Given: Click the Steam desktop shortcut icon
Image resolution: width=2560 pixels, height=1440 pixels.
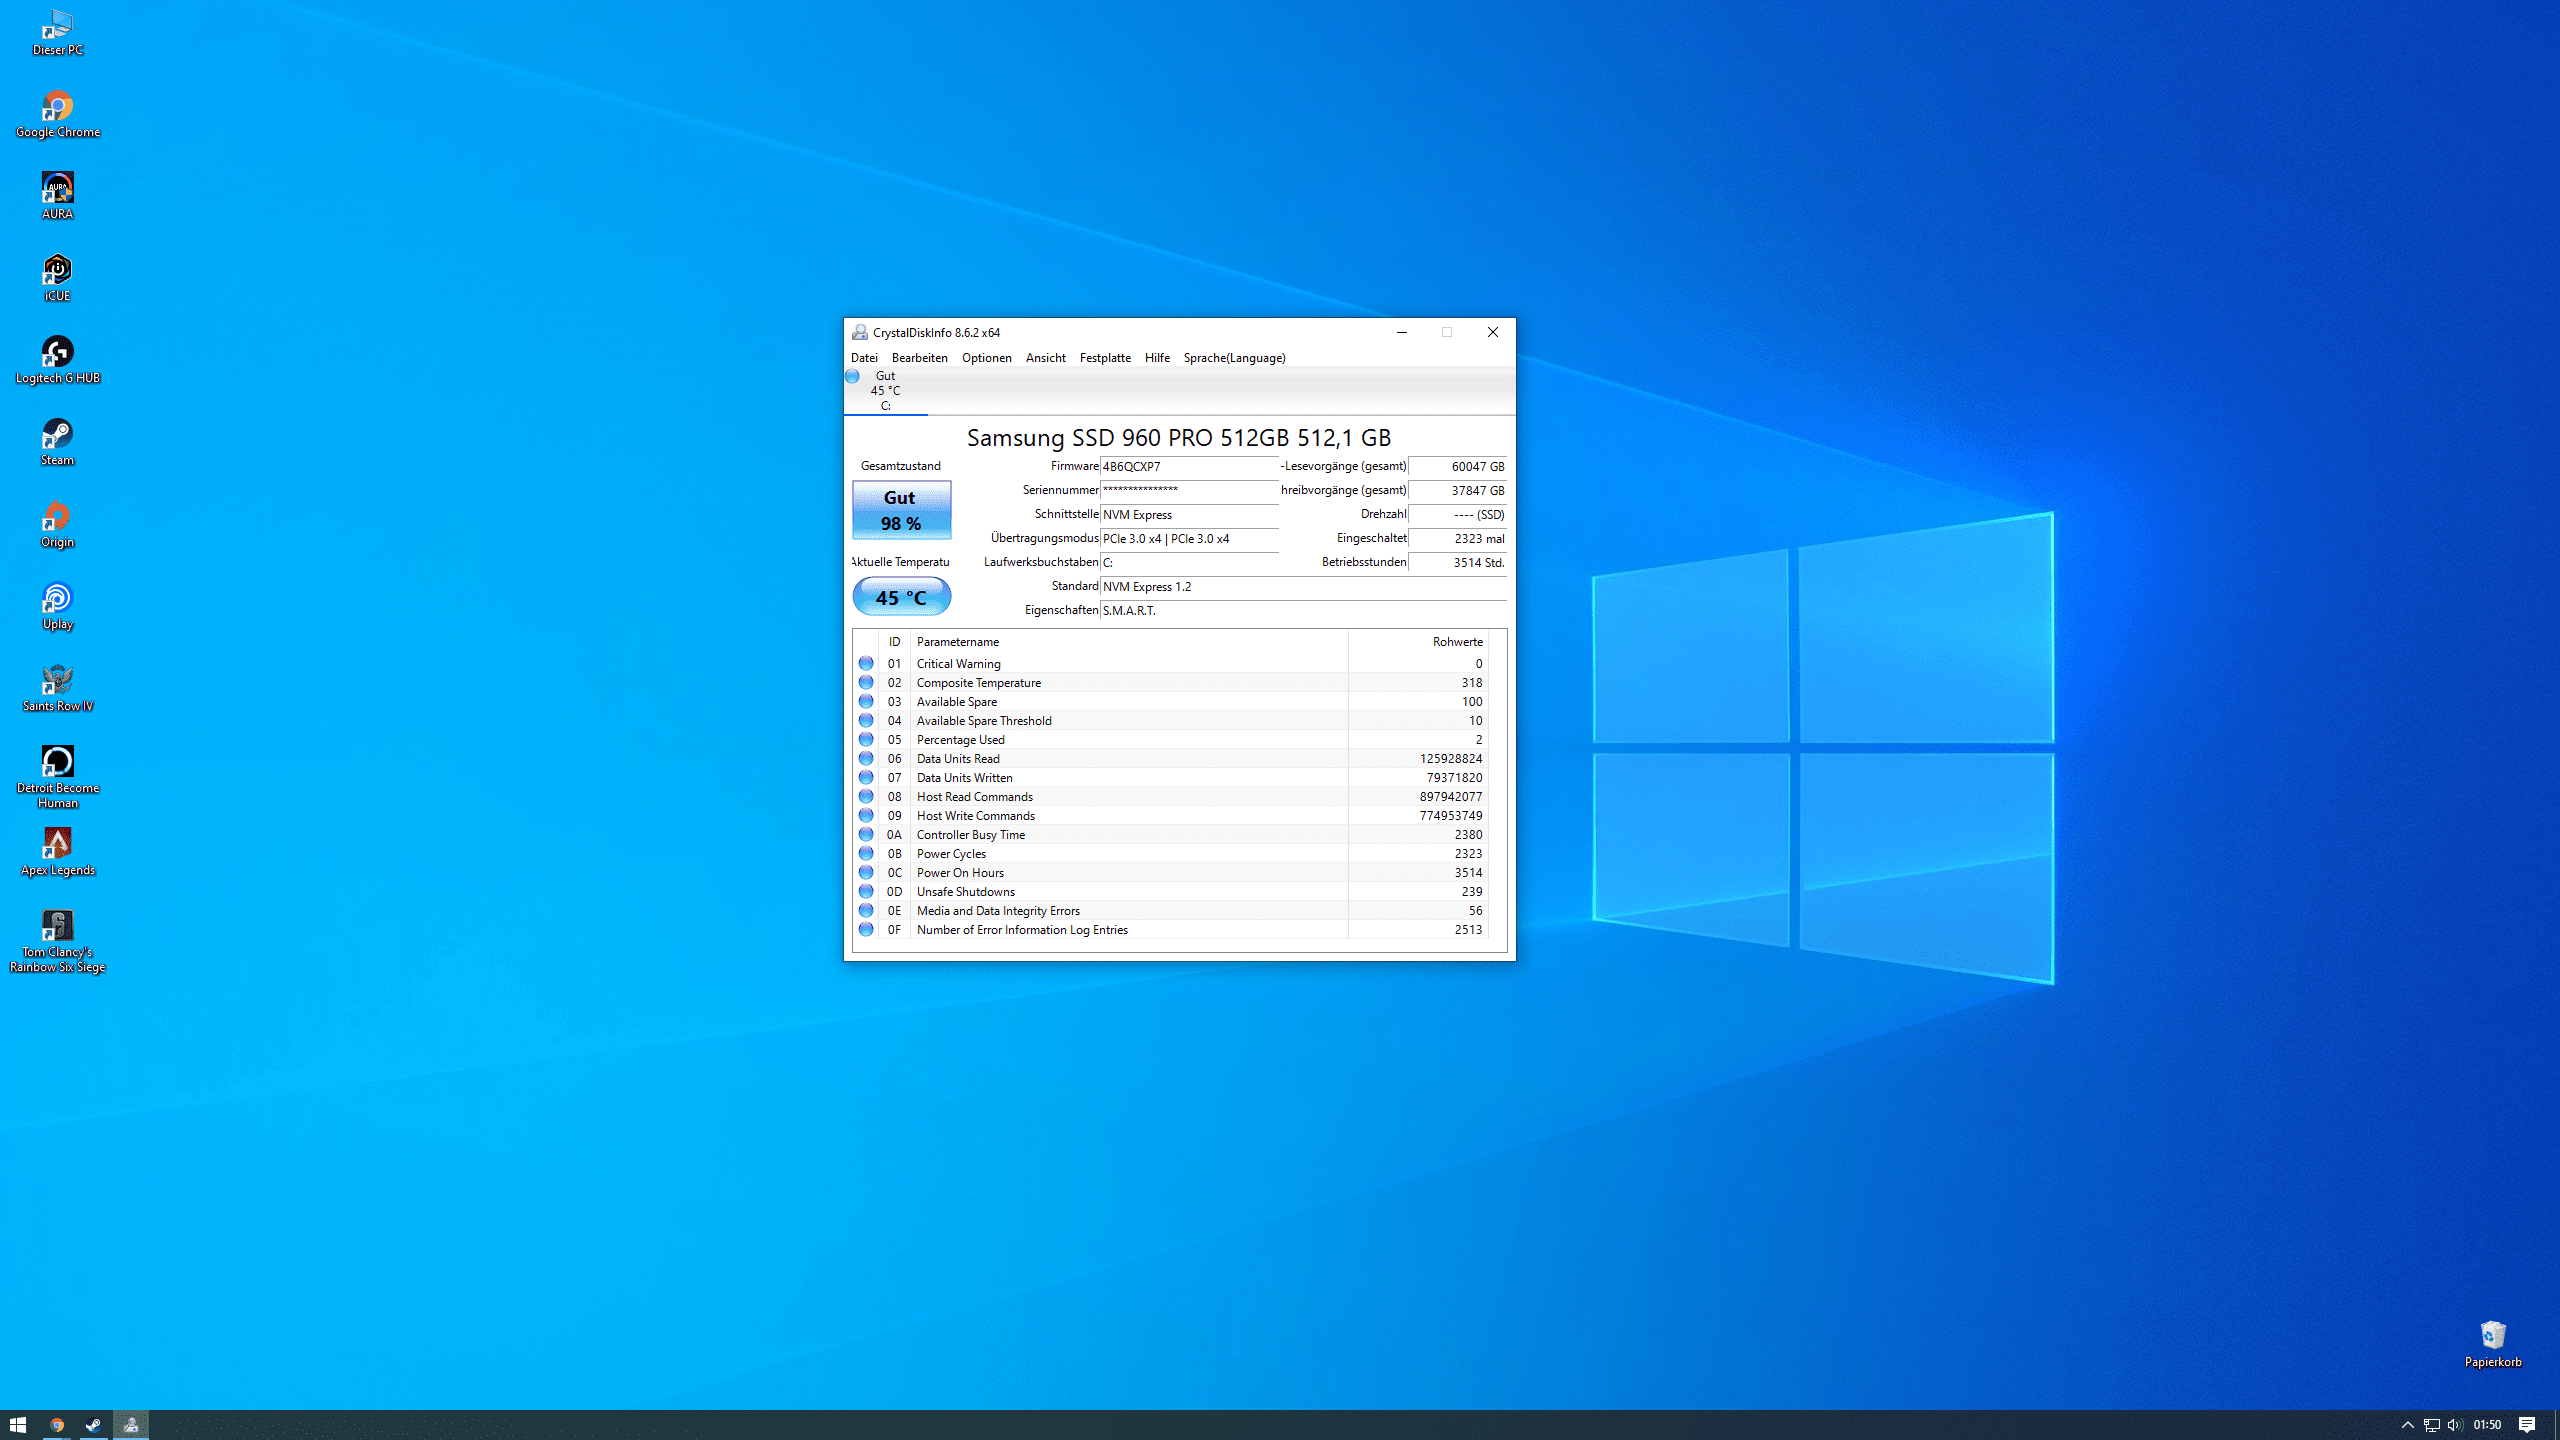Looking at the screenshot, I should pos(57,435).
